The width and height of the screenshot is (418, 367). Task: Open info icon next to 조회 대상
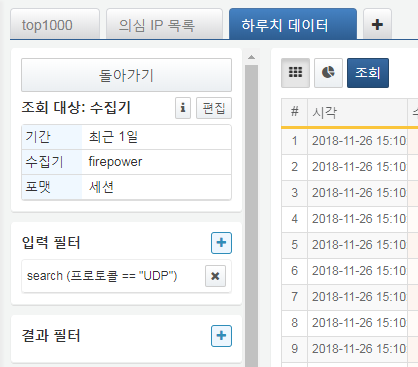(183, 108)
